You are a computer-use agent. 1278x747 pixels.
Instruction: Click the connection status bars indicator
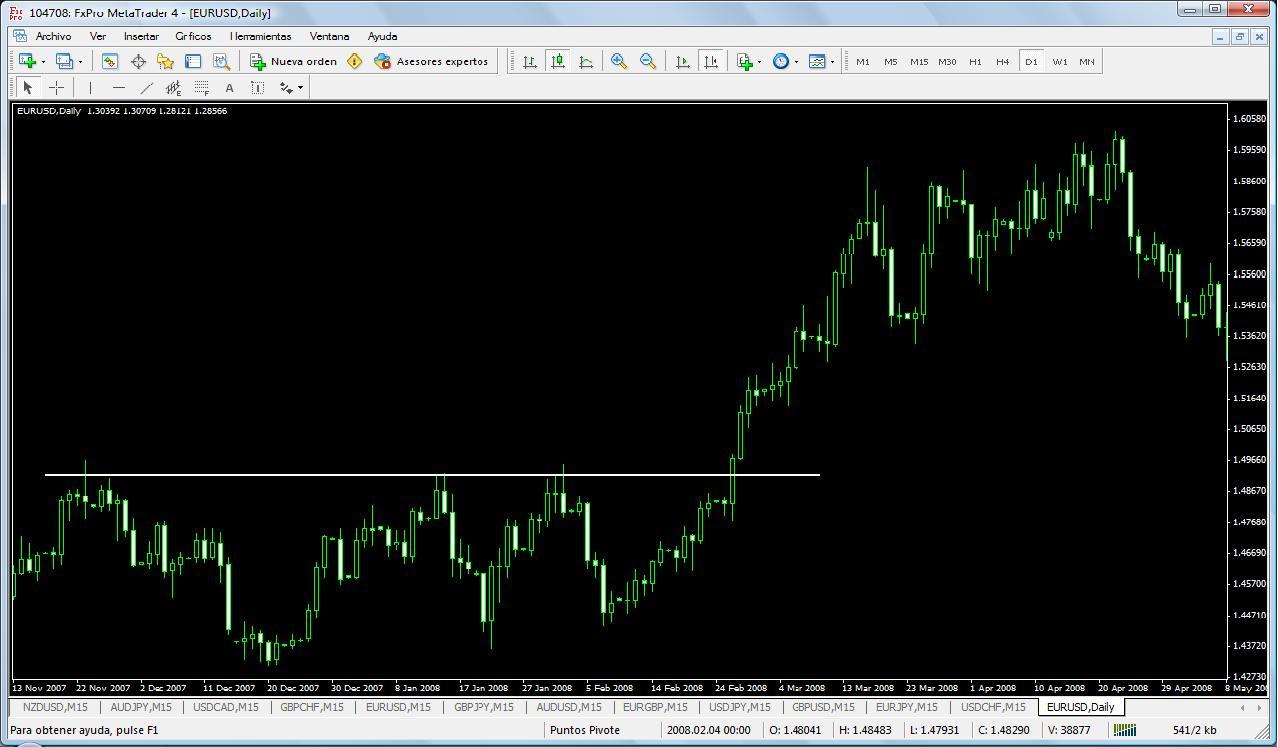pos(1125,730)
